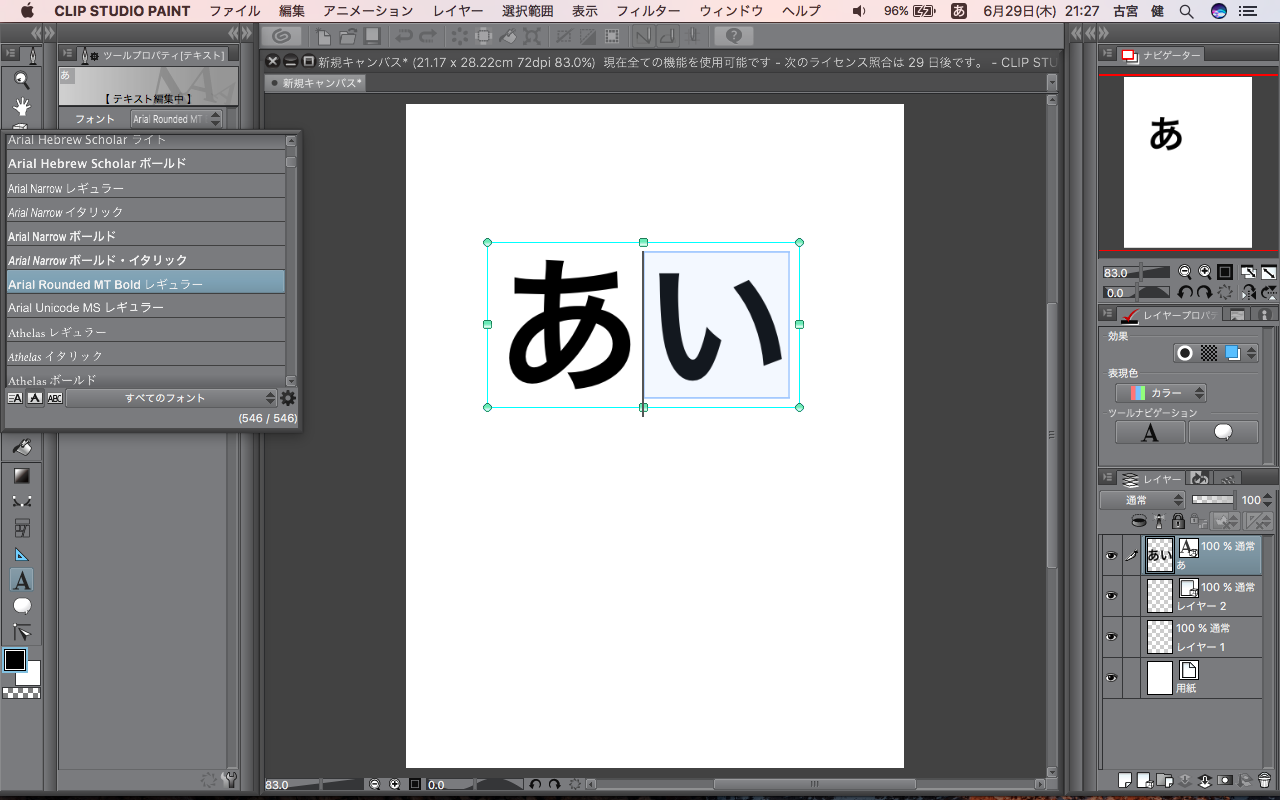Open the 通常 blend mode dropdown
The height and width of the screenshot is (800, 1280).
[x=1142, y=500]
